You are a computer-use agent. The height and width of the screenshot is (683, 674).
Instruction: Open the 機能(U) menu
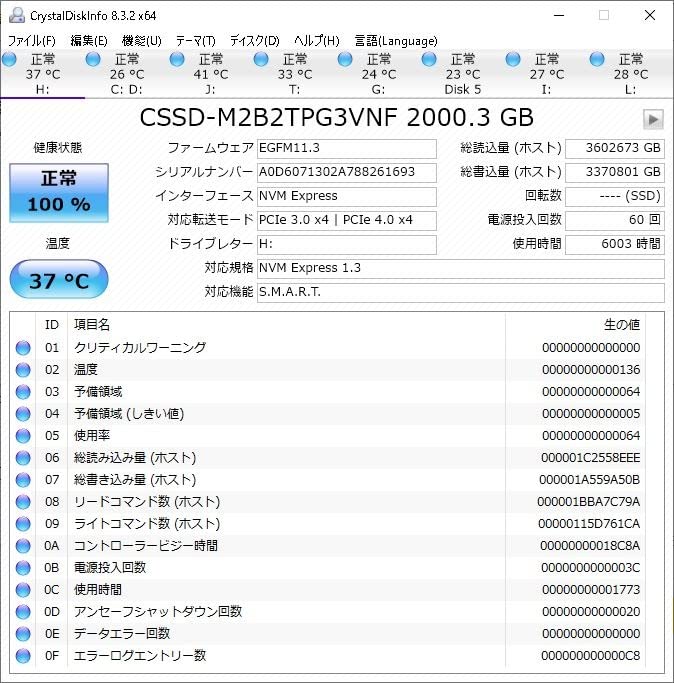[x=142, y=41]
